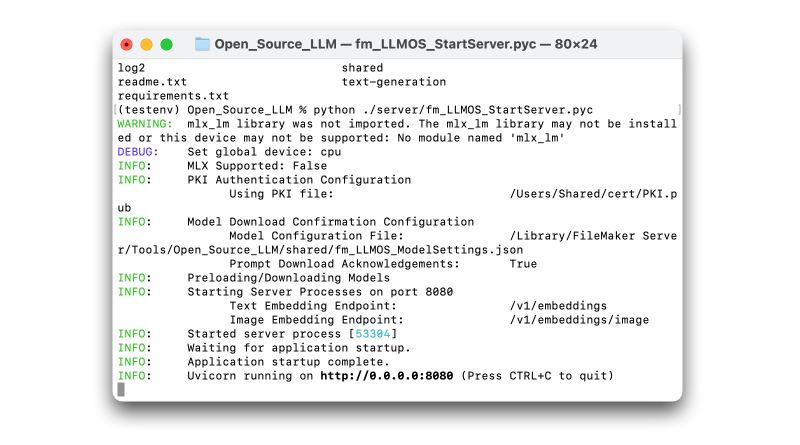Click the window title Open_Source_LLM text
This screenshot has height=445, width=800.
(275, 44)
